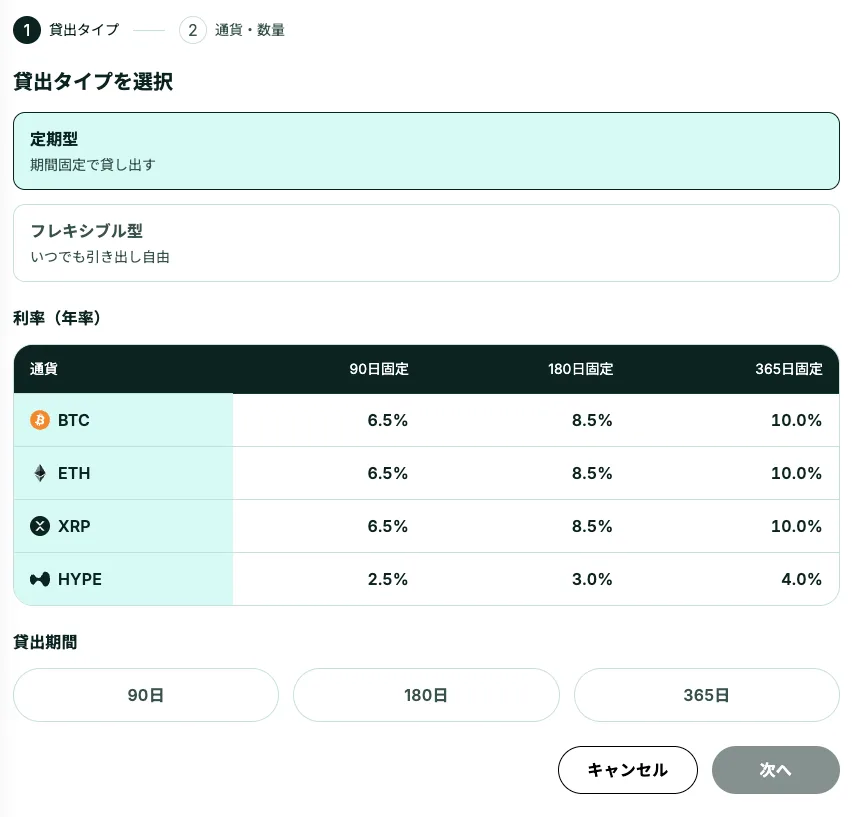The image size is (856, 817).
Task: Click the キャンセル button
Action: [628, 770]
